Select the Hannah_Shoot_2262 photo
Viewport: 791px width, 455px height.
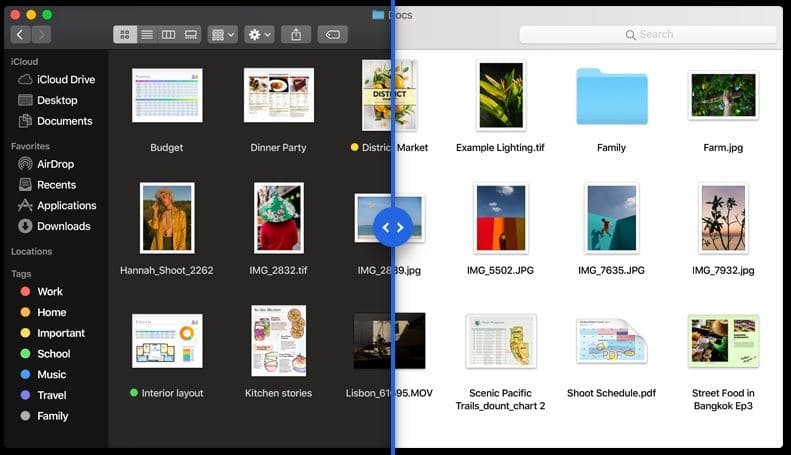point(167,218)
